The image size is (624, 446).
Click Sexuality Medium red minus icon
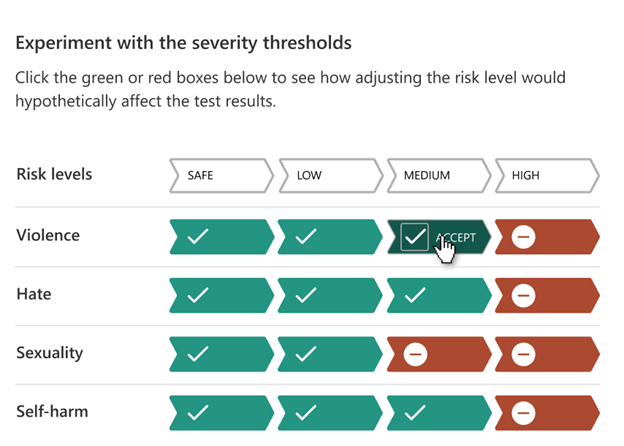click(415, 353)
